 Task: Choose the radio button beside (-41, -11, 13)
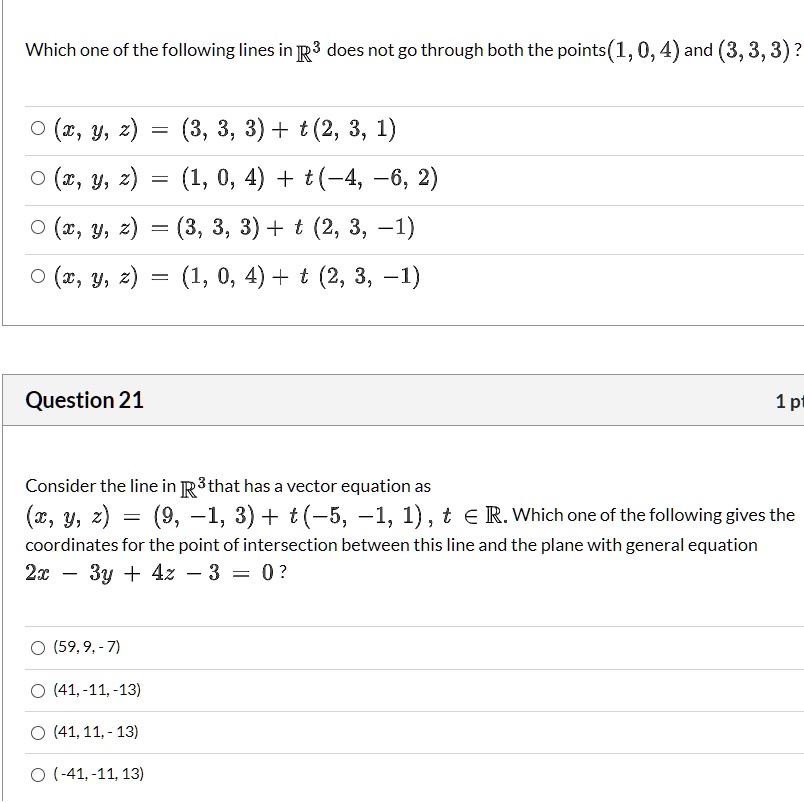pos(38,775)
